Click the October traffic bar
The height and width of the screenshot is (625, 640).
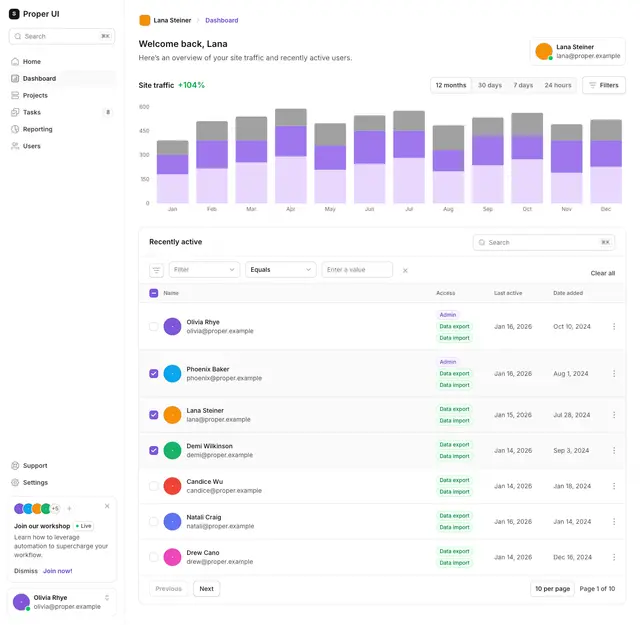click(527, 158)
